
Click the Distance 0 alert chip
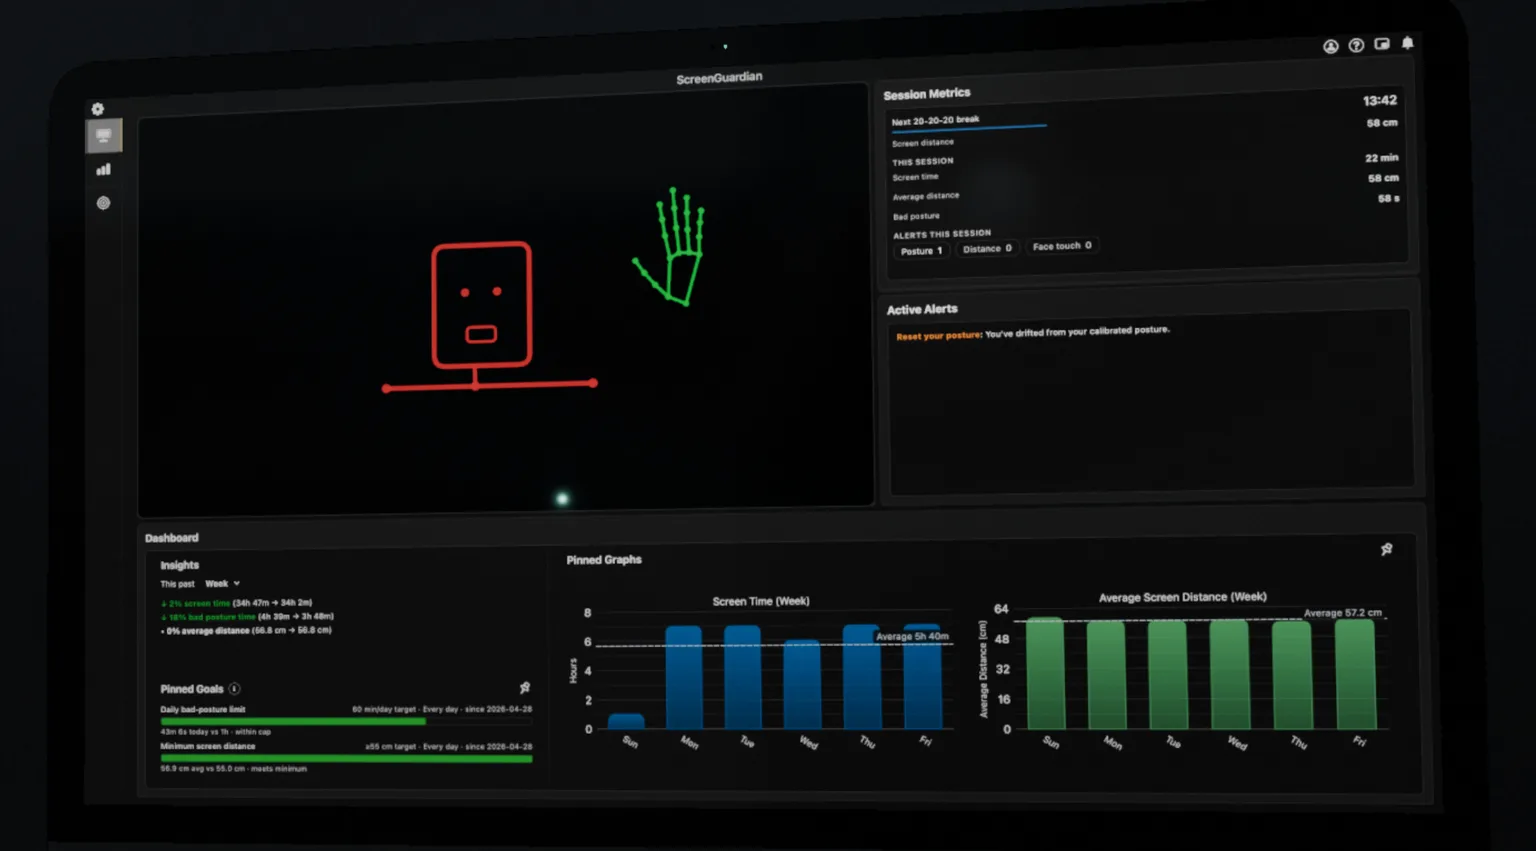tap(987, 248)
